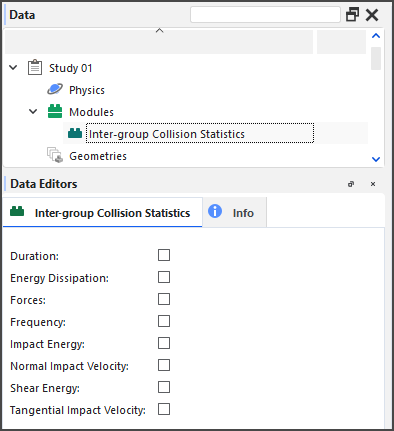
Task: Select Study 01 in the tree
Action: pyautogui.click(x=71, y=68)
